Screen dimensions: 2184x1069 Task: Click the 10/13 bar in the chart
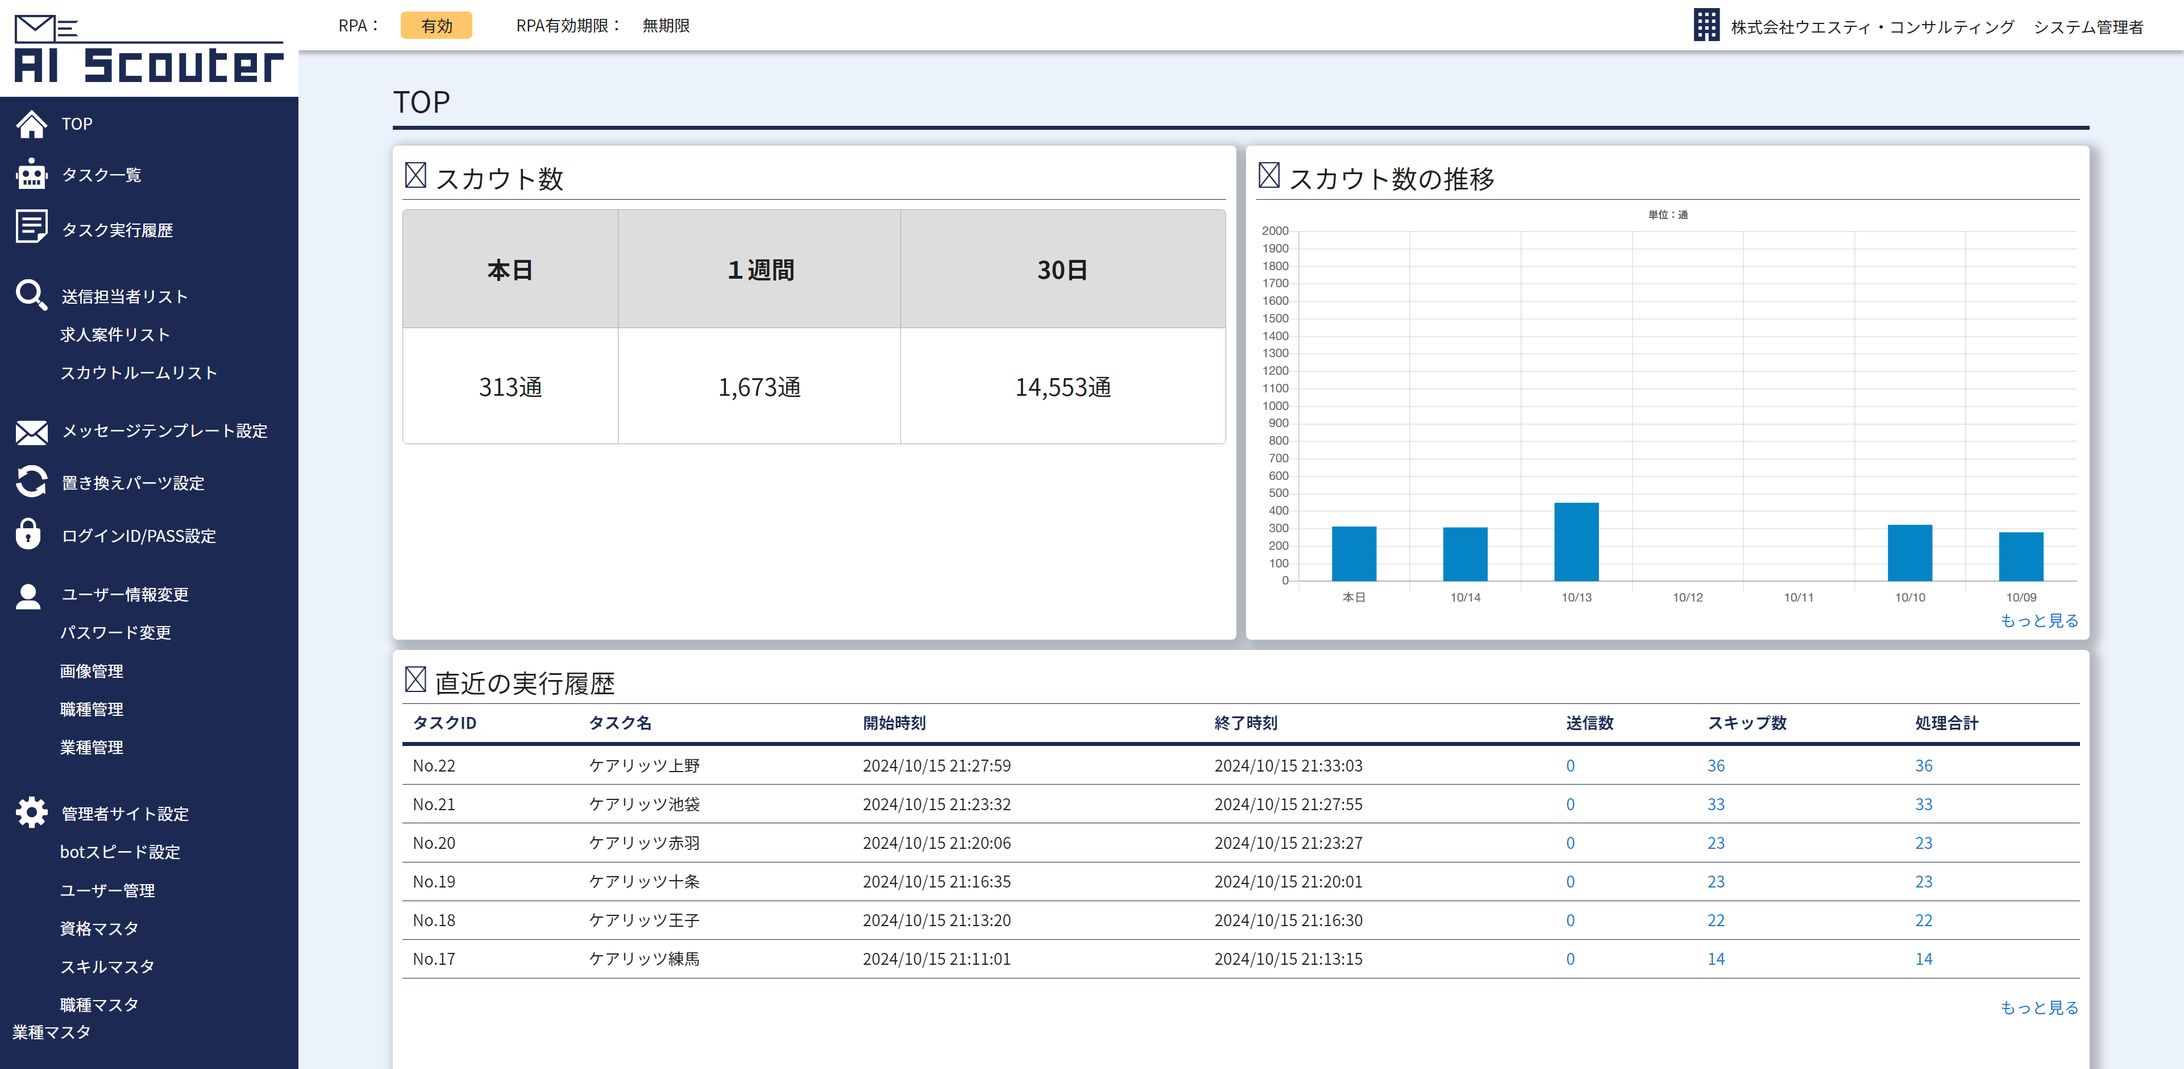pos(1576,542)
